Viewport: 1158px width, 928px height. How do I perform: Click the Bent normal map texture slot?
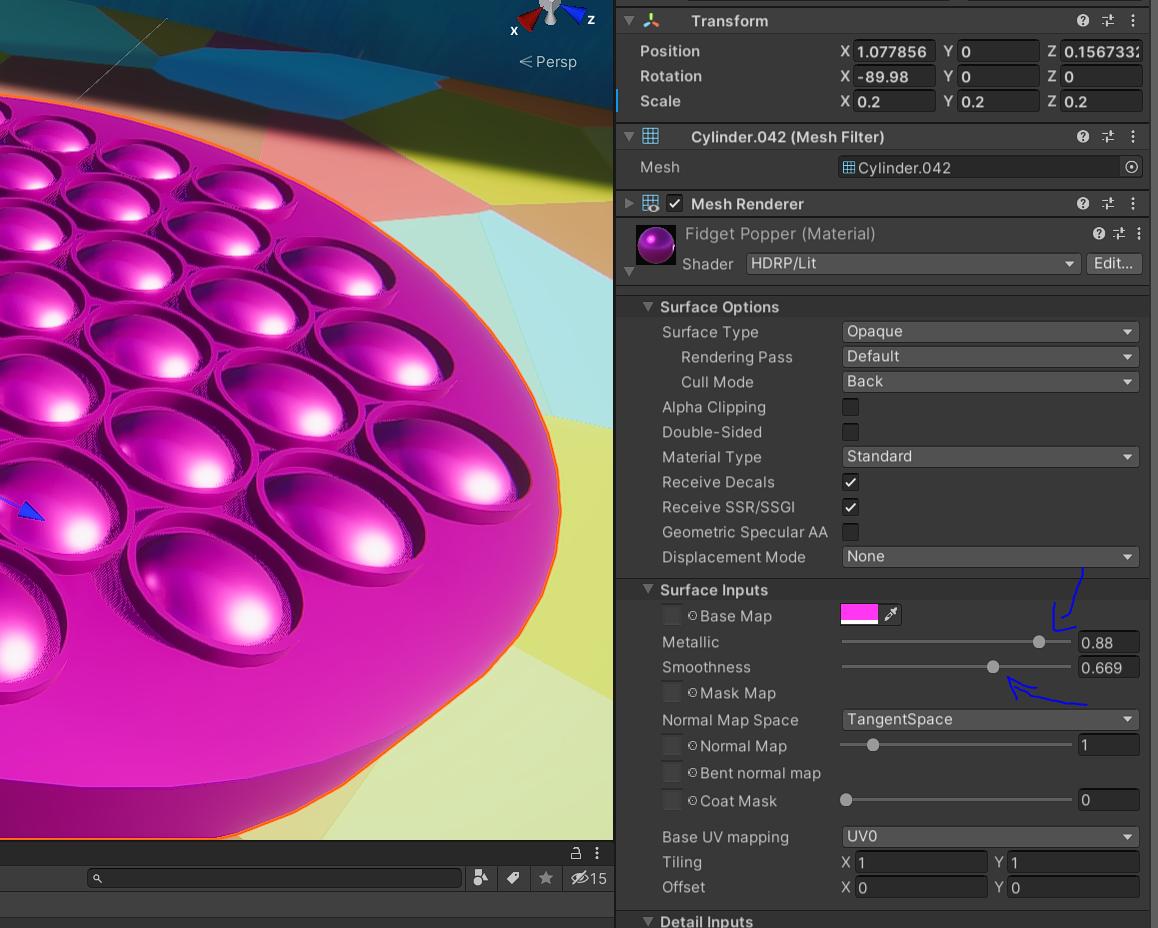[x=671, y=773]
